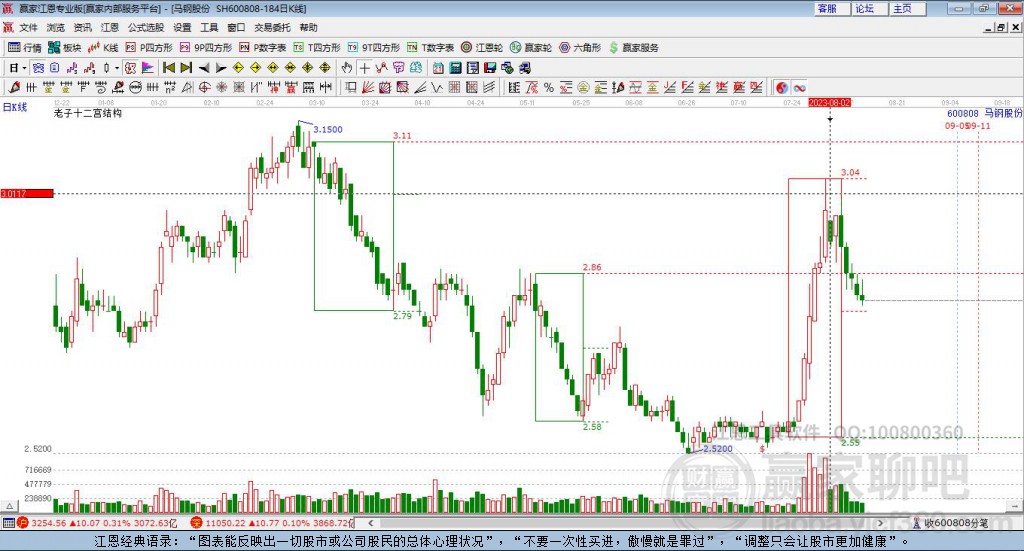Open the 9P四方形 tool
Image resolution: width=1024 pixels, height=551 pixels.
click(x=206, y=48)
